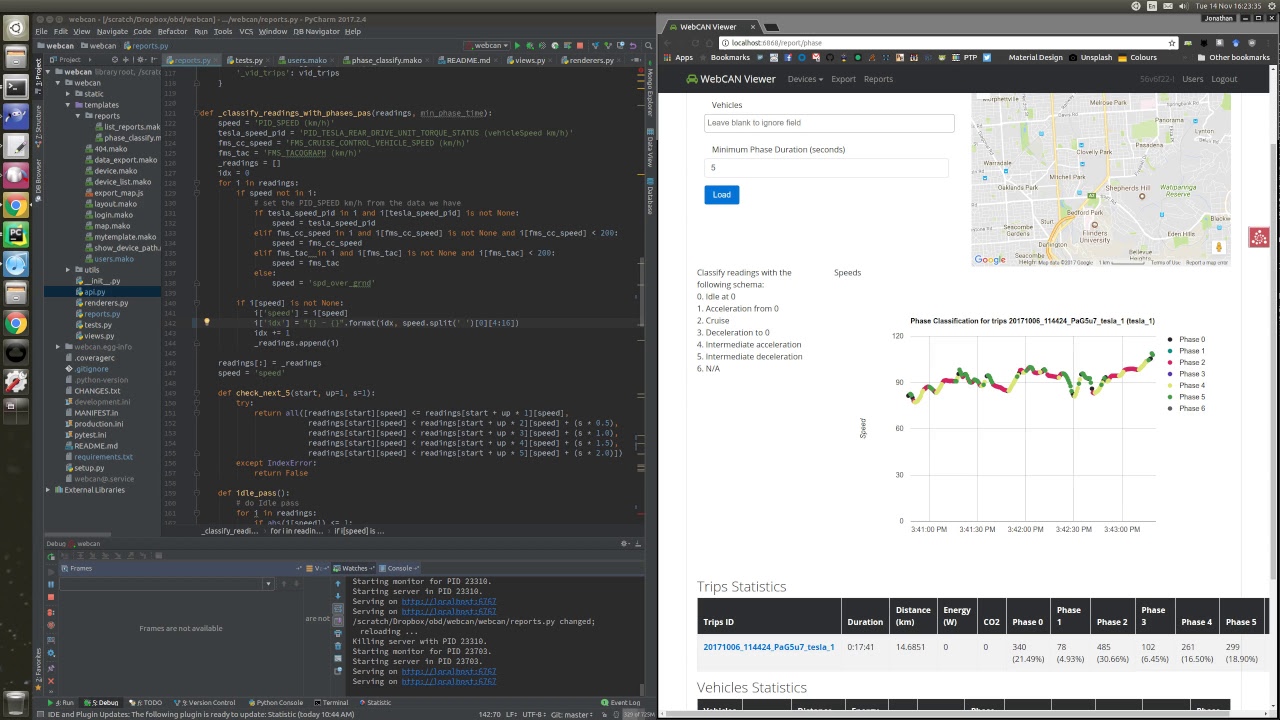Click the console scroll up arrow icon
Screen dimensions: 1280x720
click(x=338, y=583)
